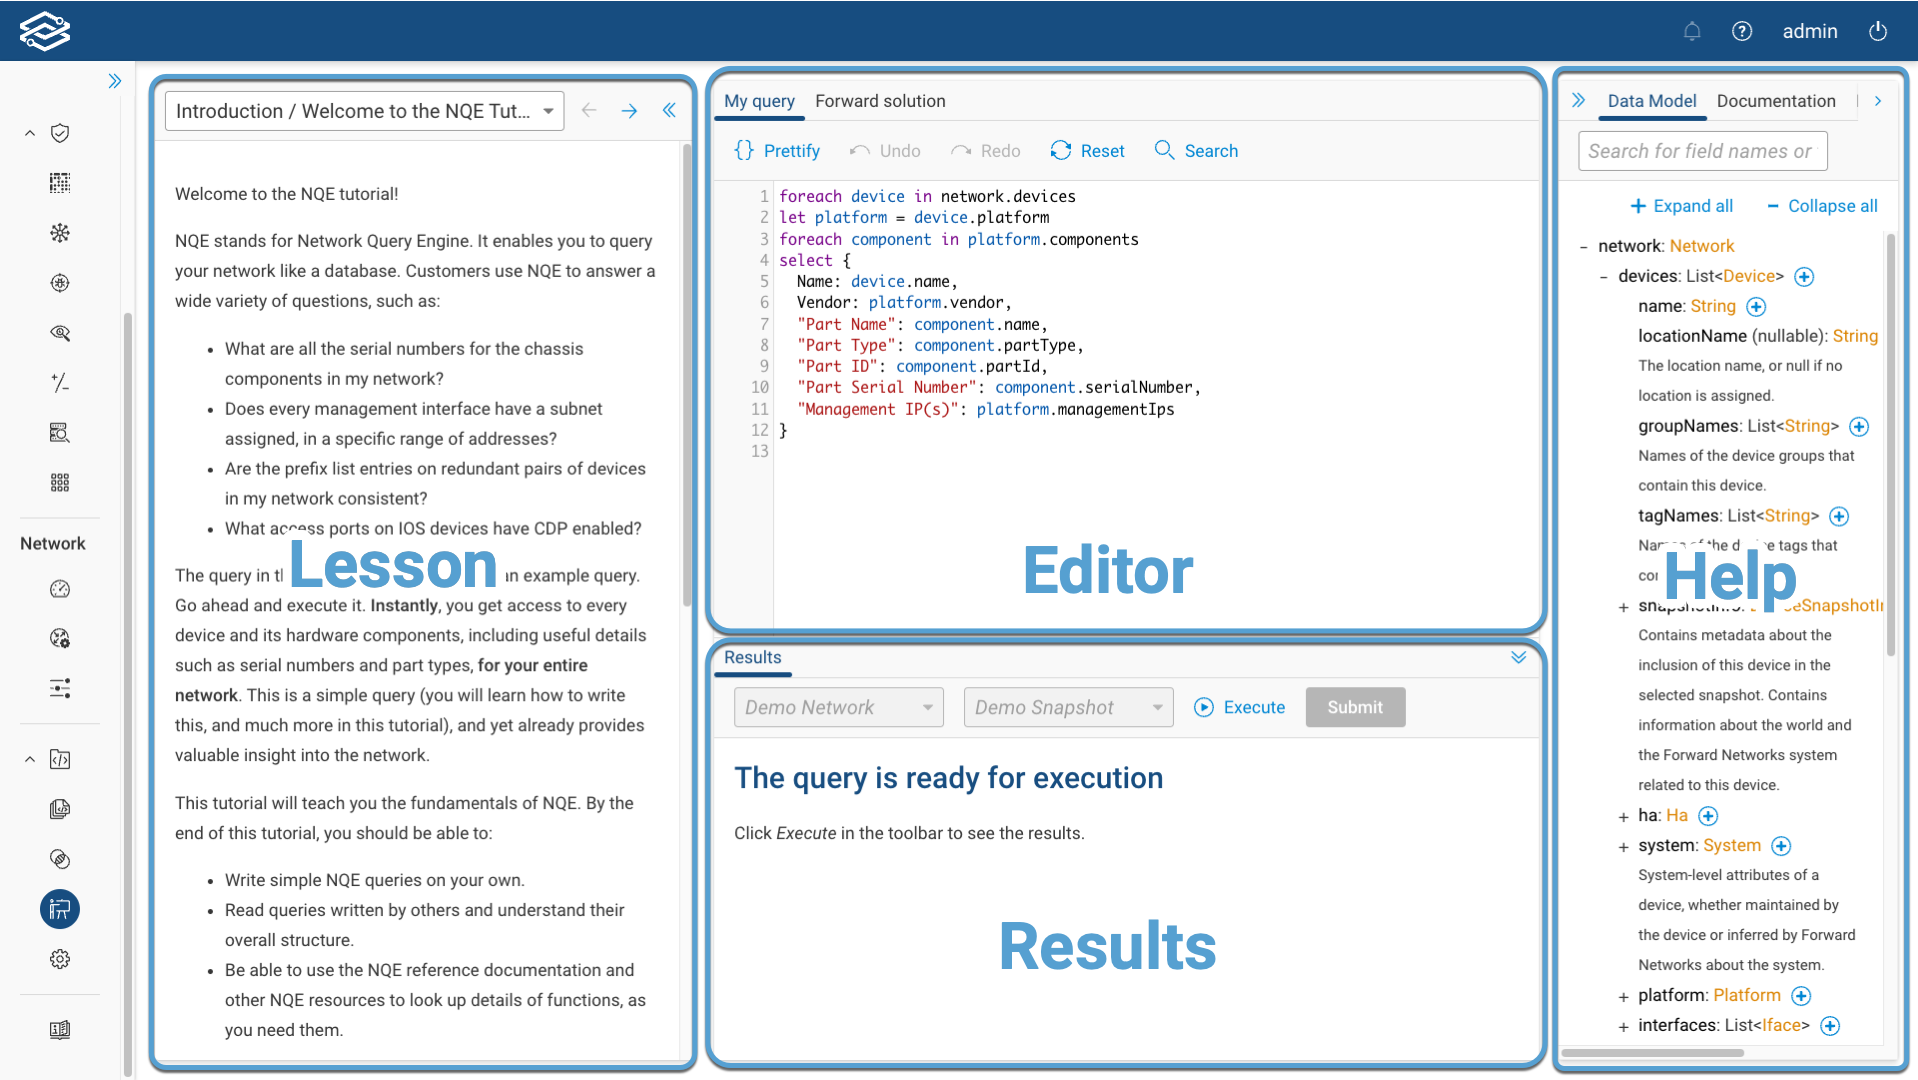Open the book icon at the bottom of the sidebar
This screenshot has width=1918, height=1080.
[x=60, y=1030]
